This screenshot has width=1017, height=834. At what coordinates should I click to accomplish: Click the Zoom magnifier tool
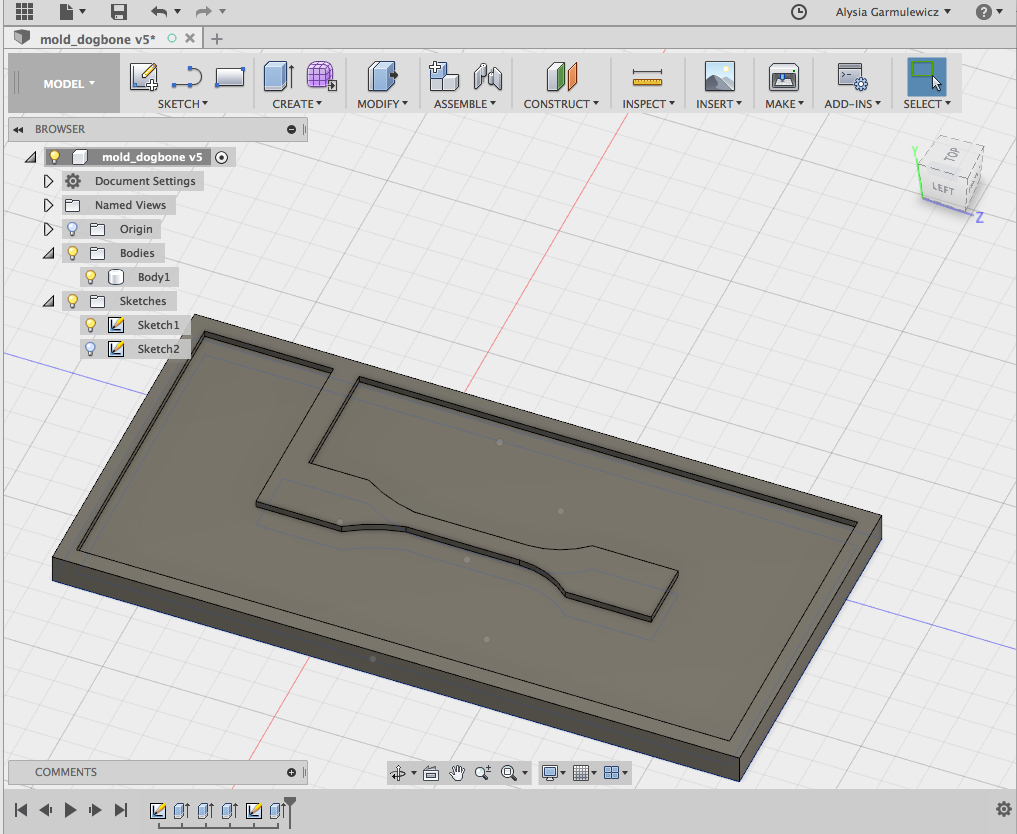pos(483,773)
